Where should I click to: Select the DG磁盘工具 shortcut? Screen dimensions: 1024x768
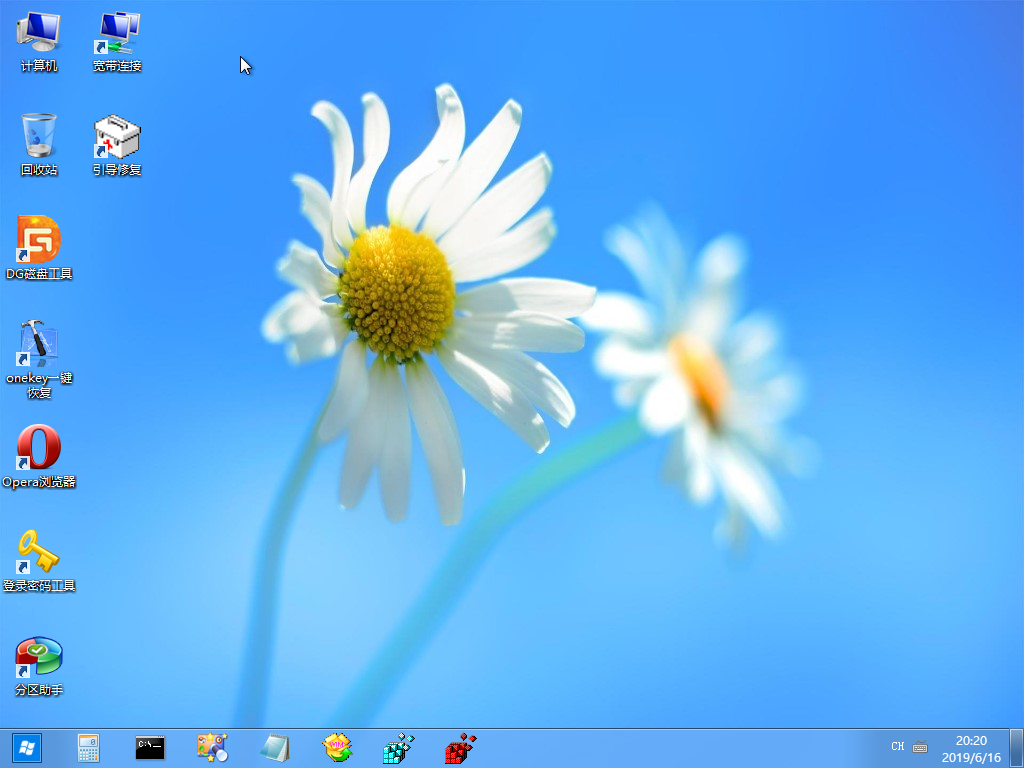tap(39, 248)
